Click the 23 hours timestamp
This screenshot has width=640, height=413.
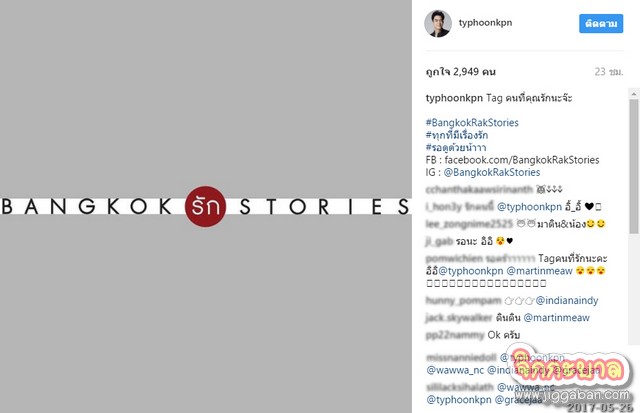tap(609, 72)
